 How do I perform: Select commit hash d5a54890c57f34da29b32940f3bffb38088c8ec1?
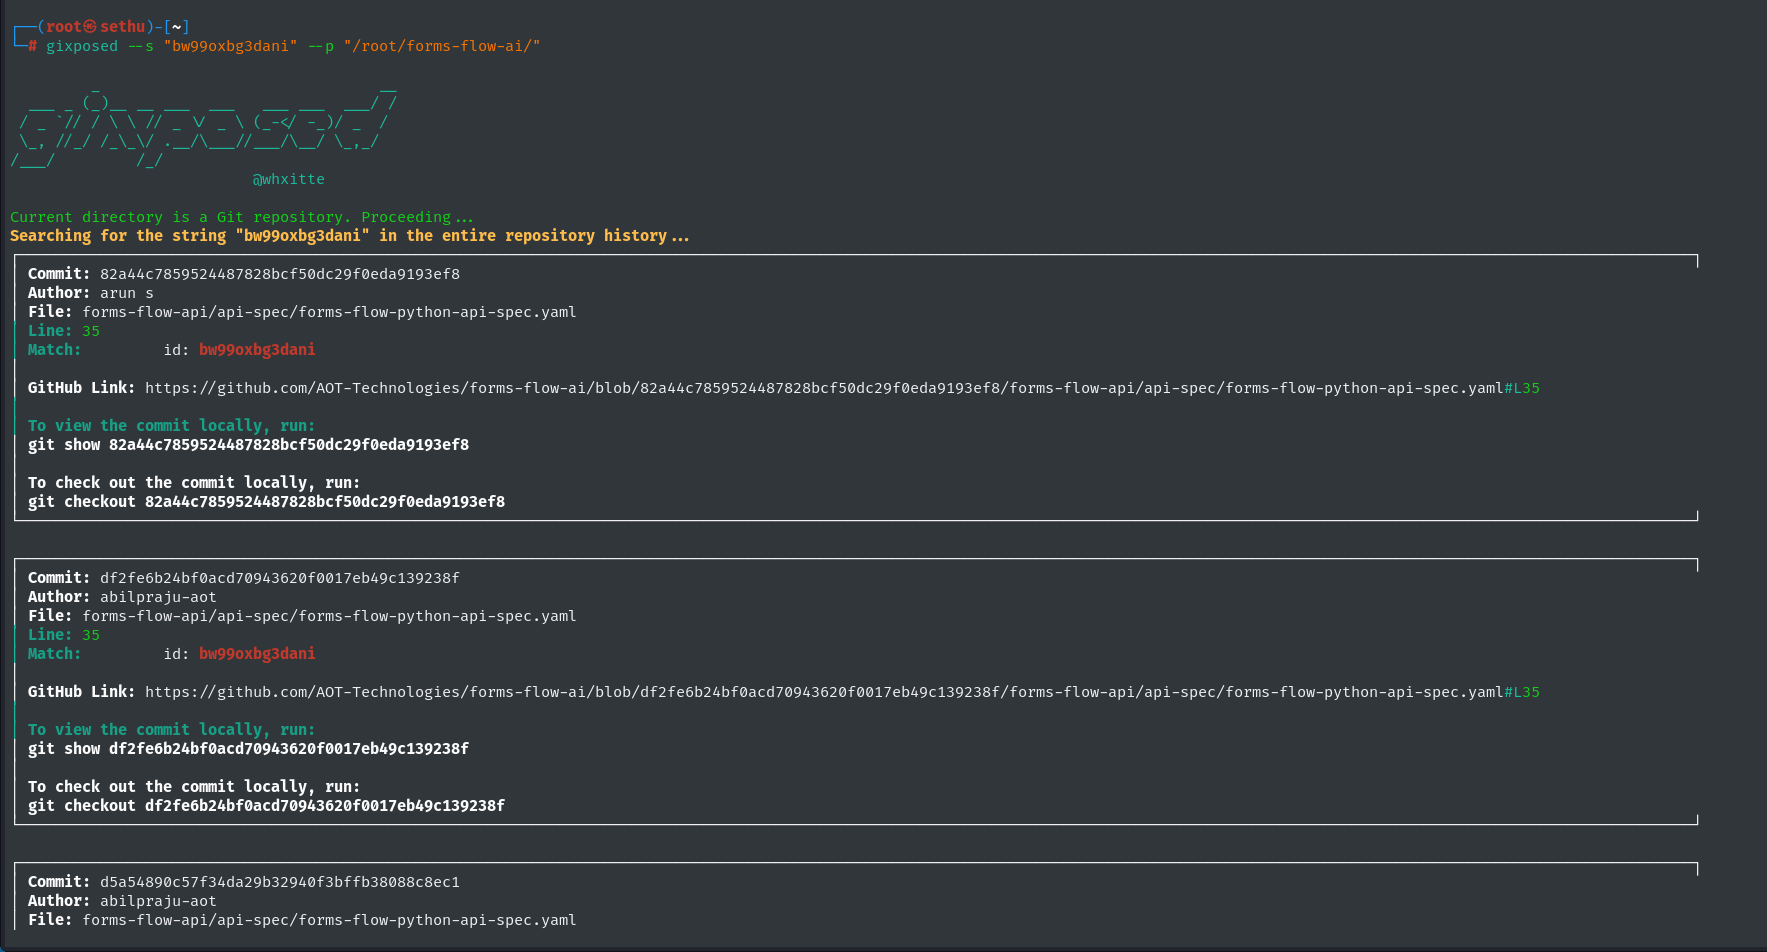(x=280, y=881)
